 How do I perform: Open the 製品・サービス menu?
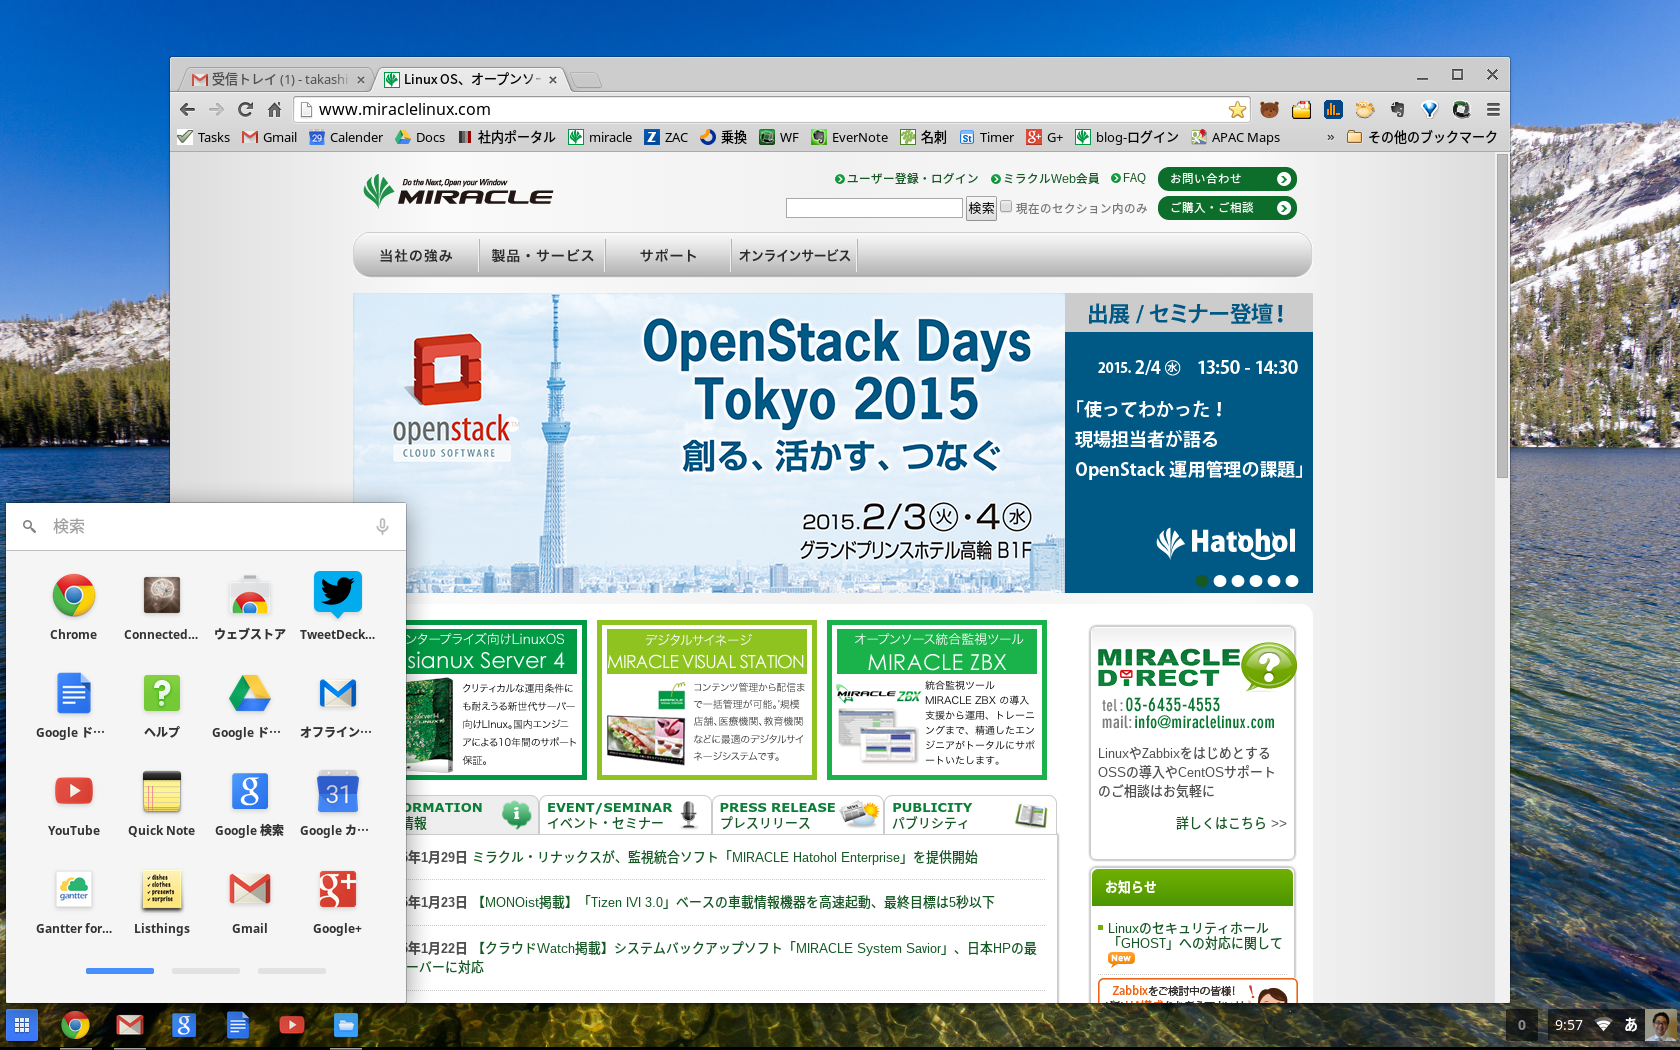[x=542, y=256]
